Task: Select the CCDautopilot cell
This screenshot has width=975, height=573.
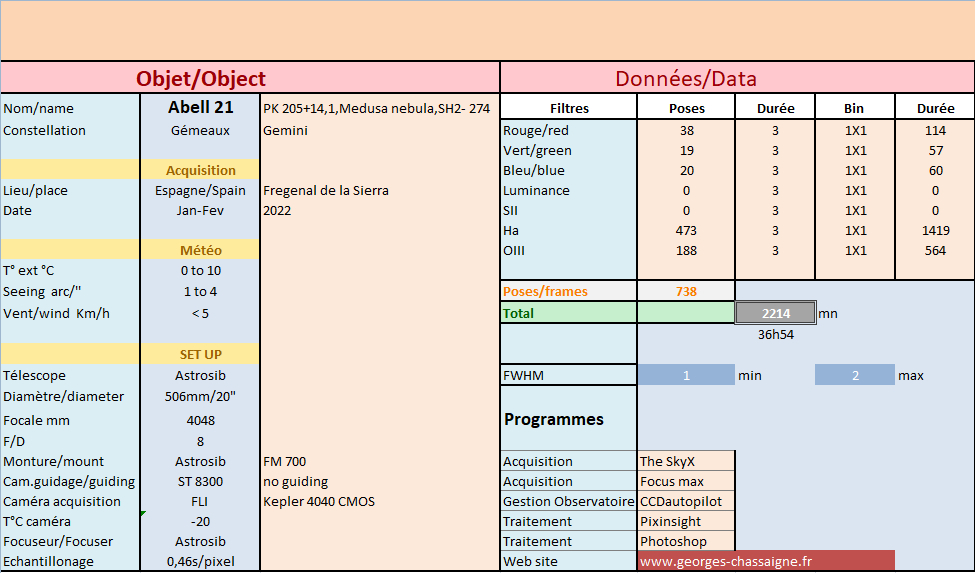Action: coord(686,502)
